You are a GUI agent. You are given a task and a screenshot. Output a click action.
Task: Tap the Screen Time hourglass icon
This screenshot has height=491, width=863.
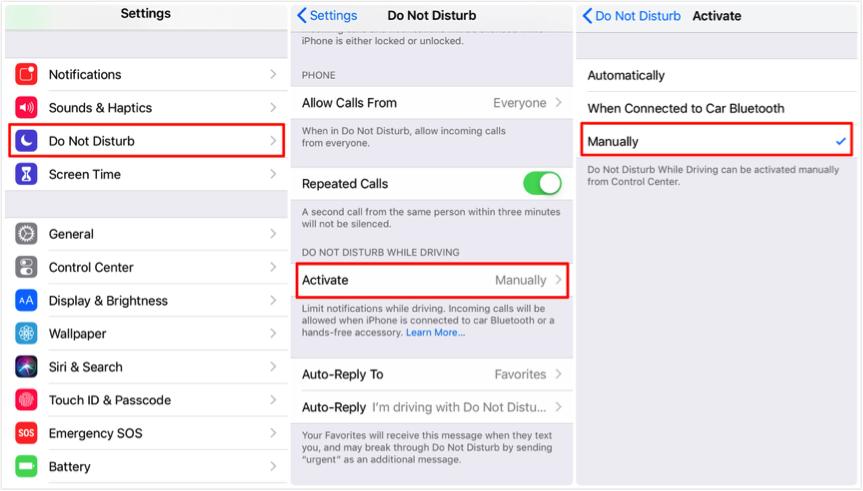coord(27,174)
